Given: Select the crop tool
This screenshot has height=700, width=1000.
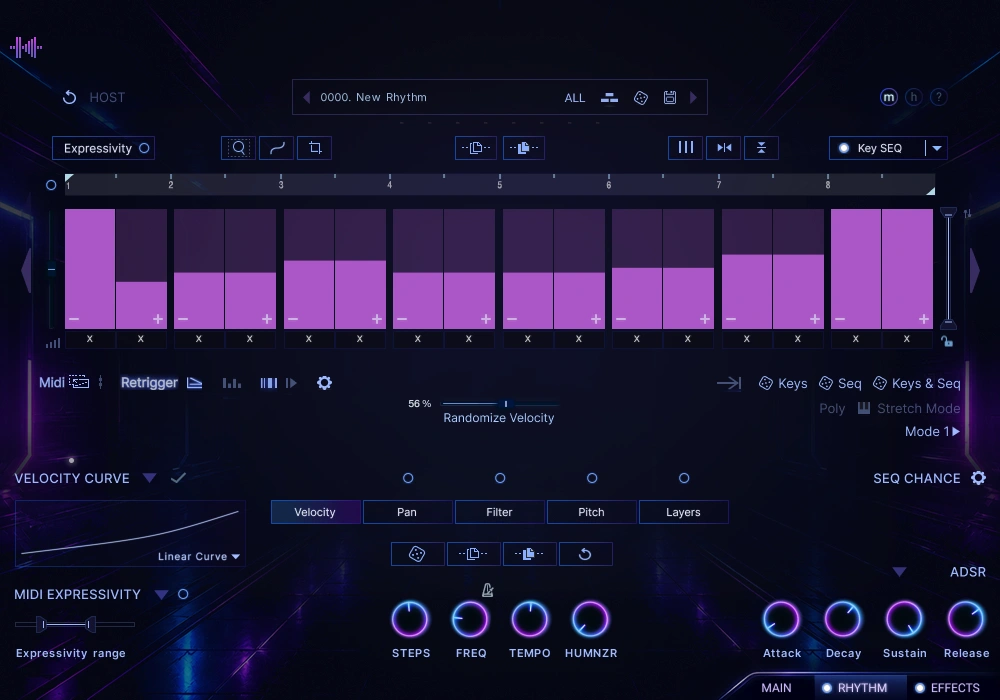Looking at the screenshot, I should point(314,148).
